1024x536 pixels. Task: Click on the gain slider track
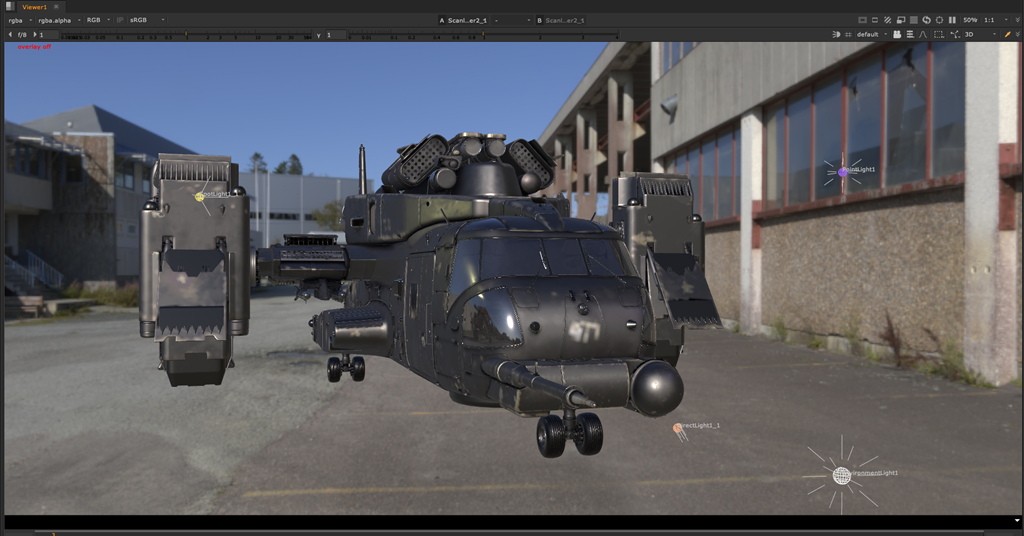tap(186, 35)
